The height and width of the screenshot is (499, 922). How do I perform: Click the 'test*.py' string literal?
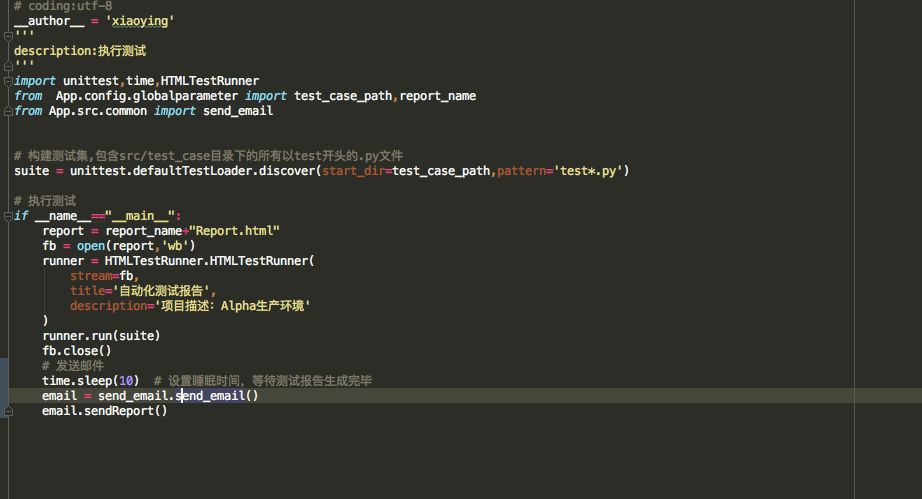[588, 171]
